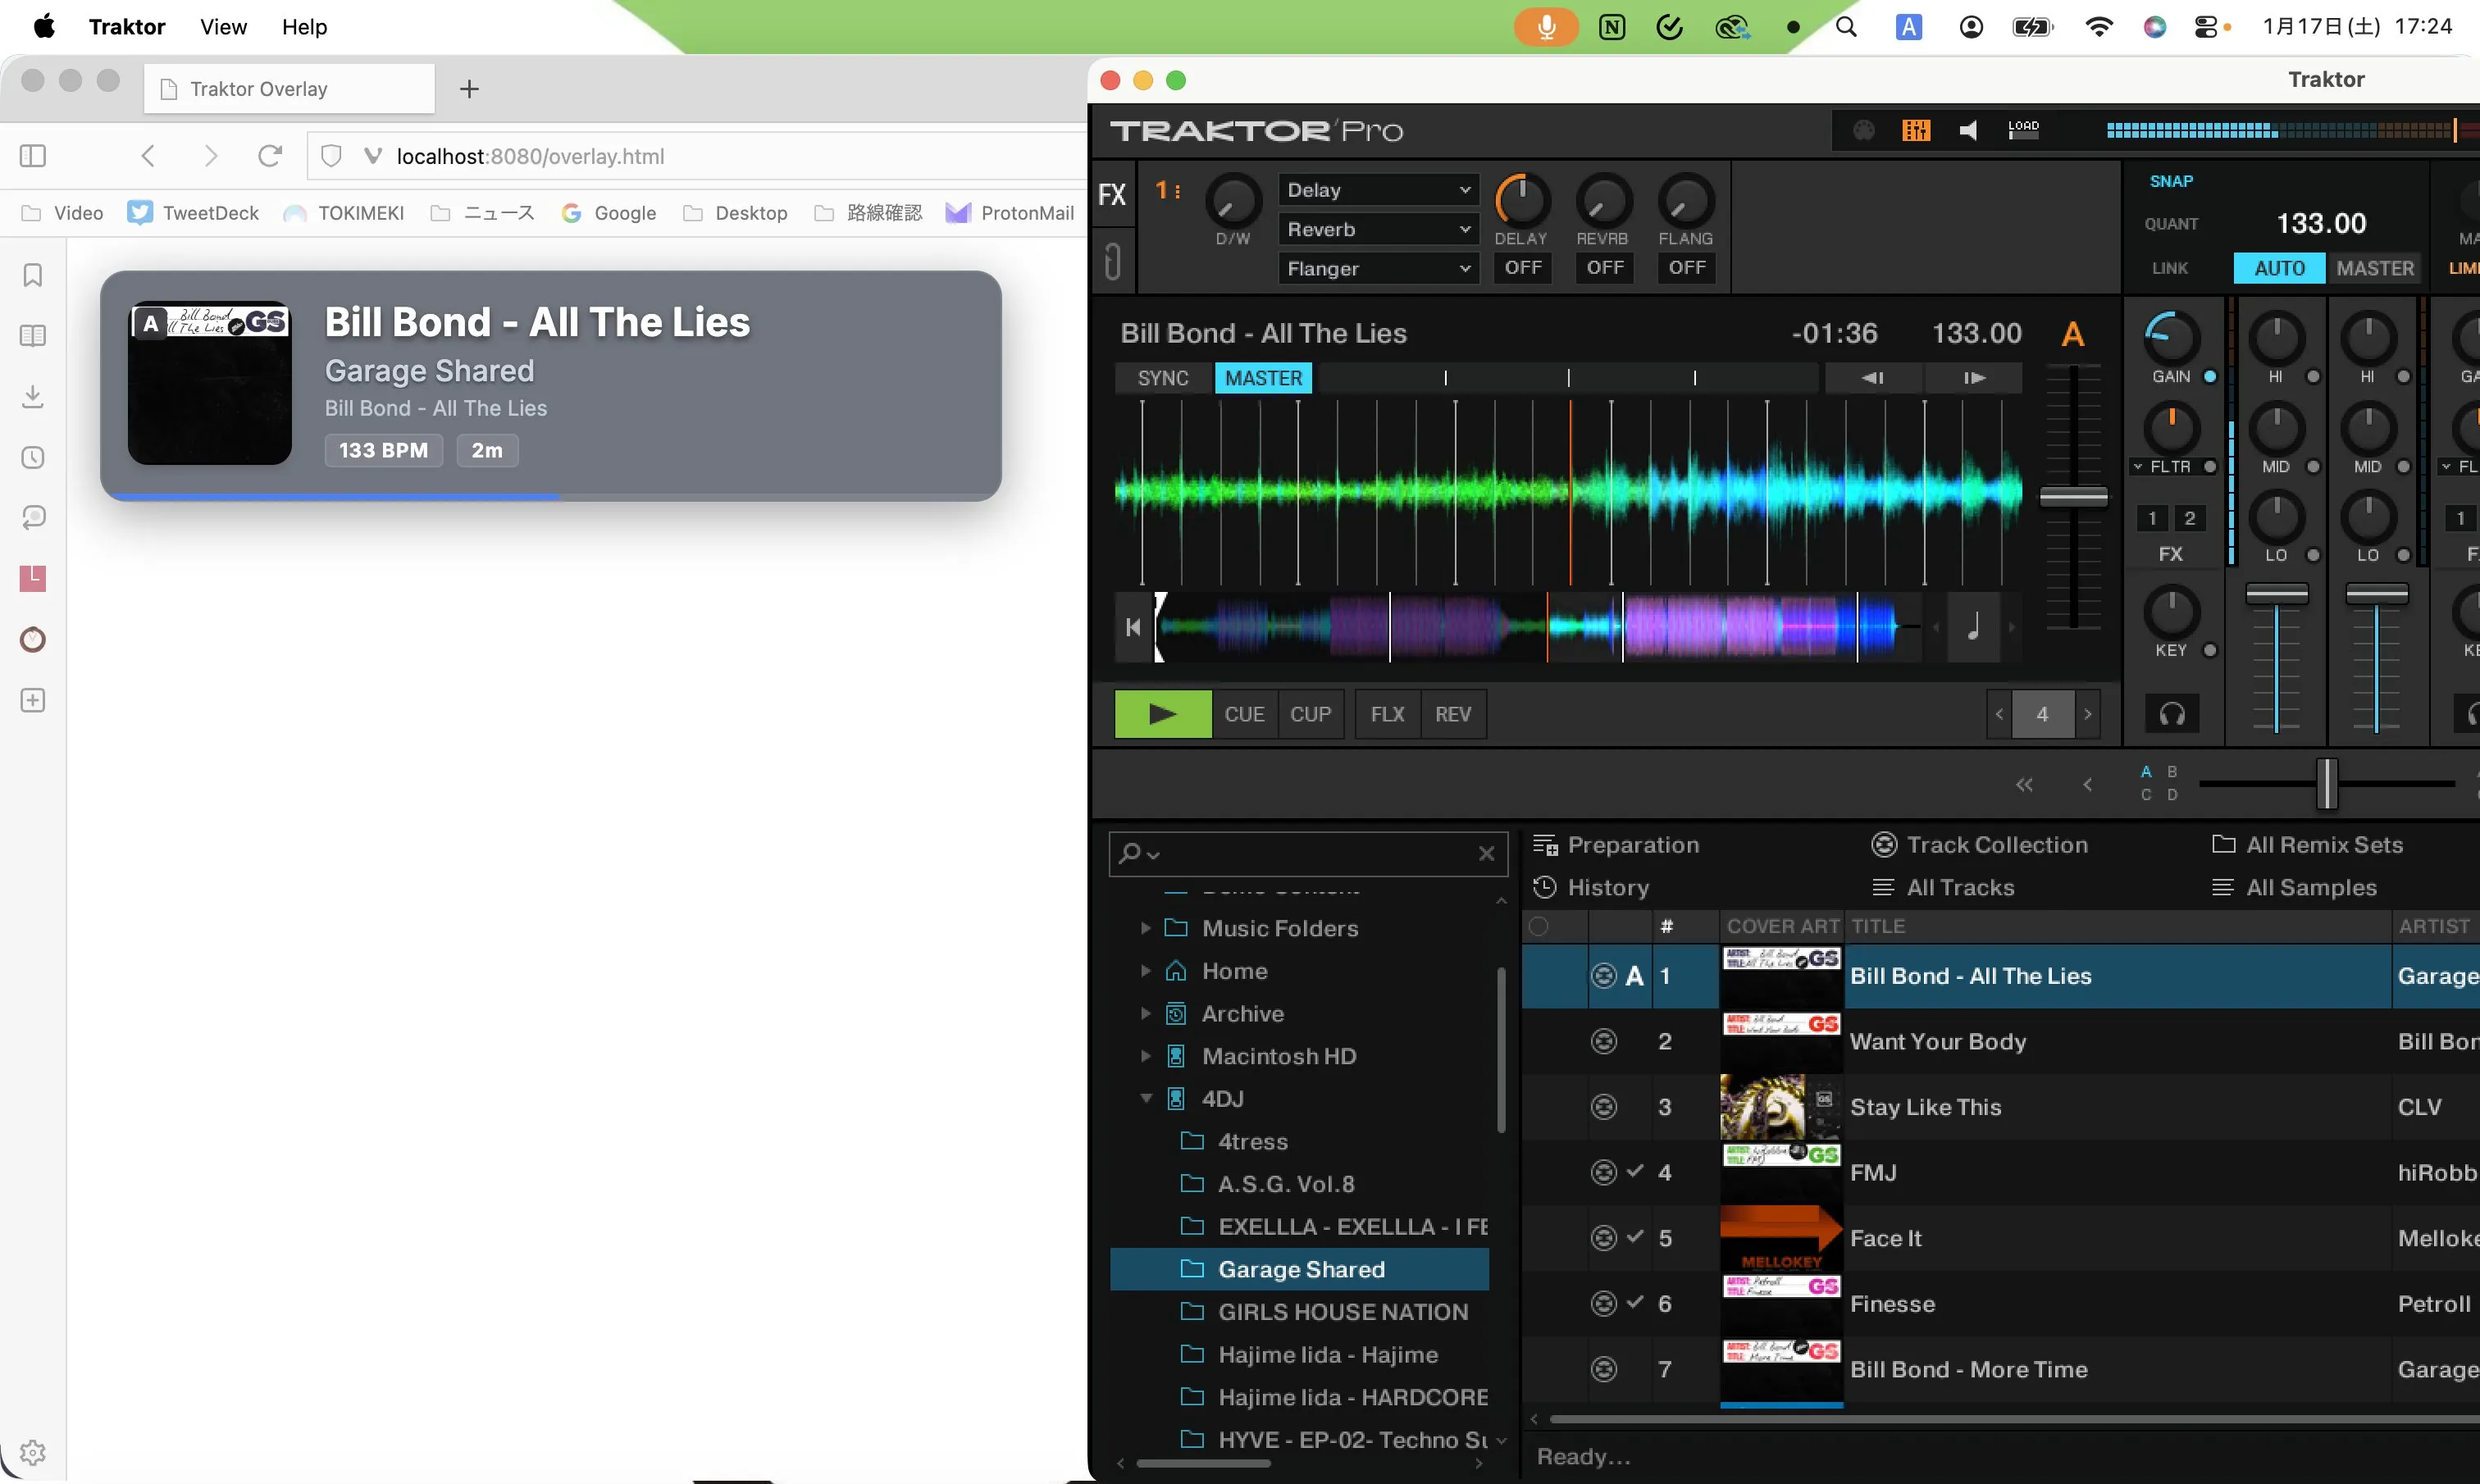
Task: Click the browser reload icon
Action: (x=270, y=156)
